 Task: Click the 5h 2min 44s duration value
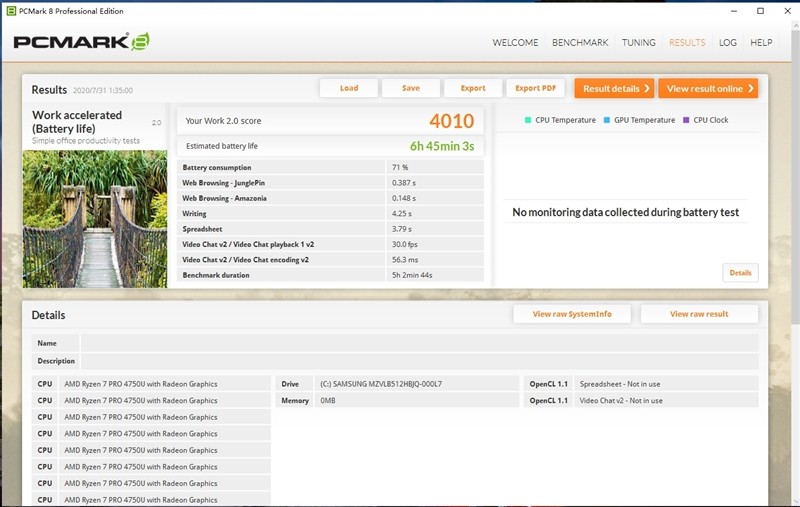pyautogui.click(x=412, y=275)
